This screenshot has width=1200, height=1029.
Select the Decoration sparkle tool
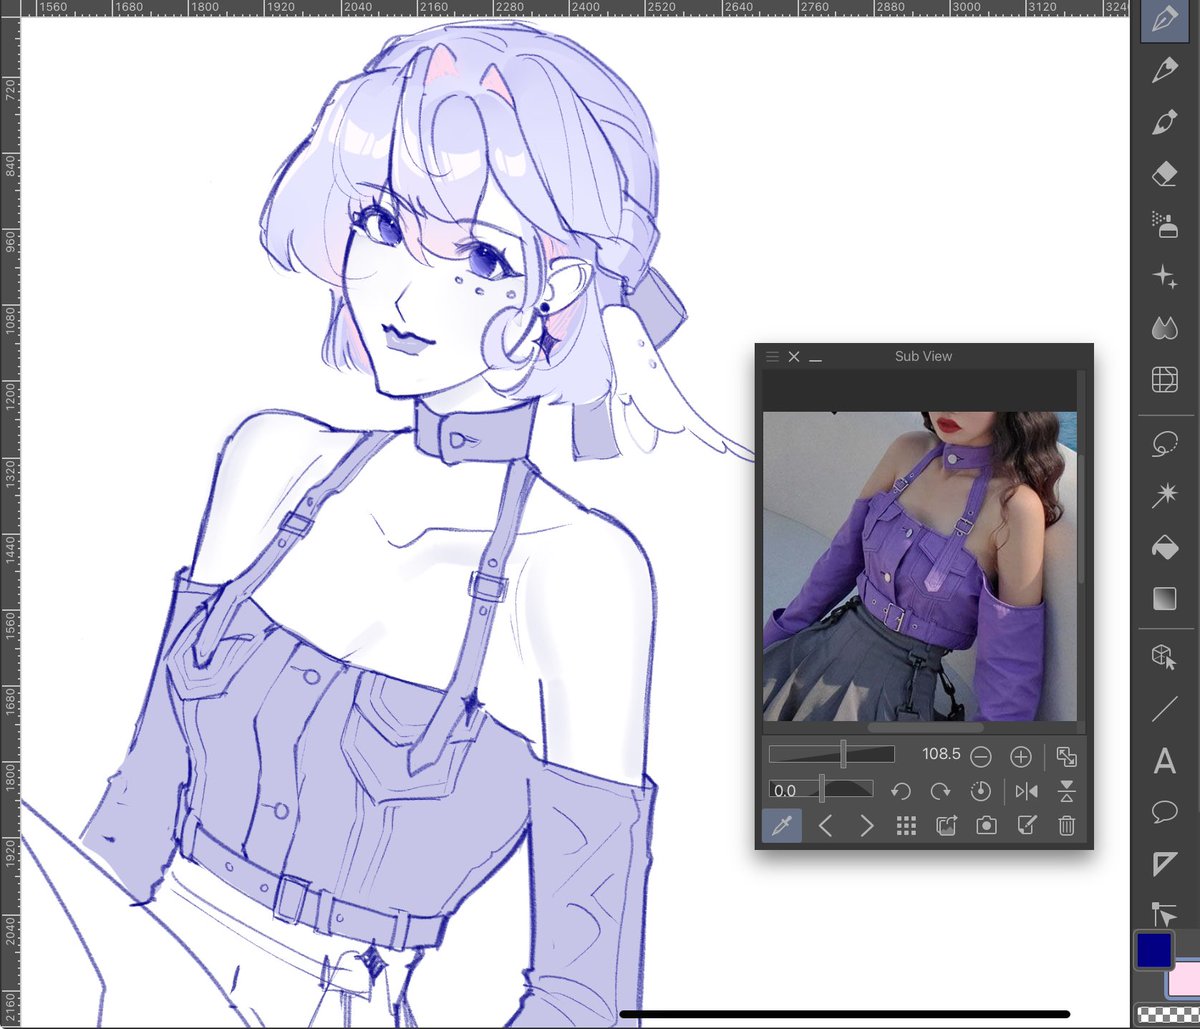tap(1165, 277)
